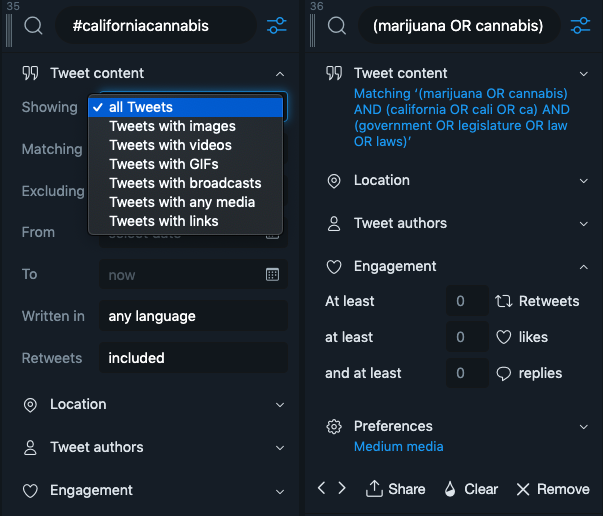This screenshot has width=603, height=516.
Task: Open 'Written in' any language dropdown
Action: point(192,316)
